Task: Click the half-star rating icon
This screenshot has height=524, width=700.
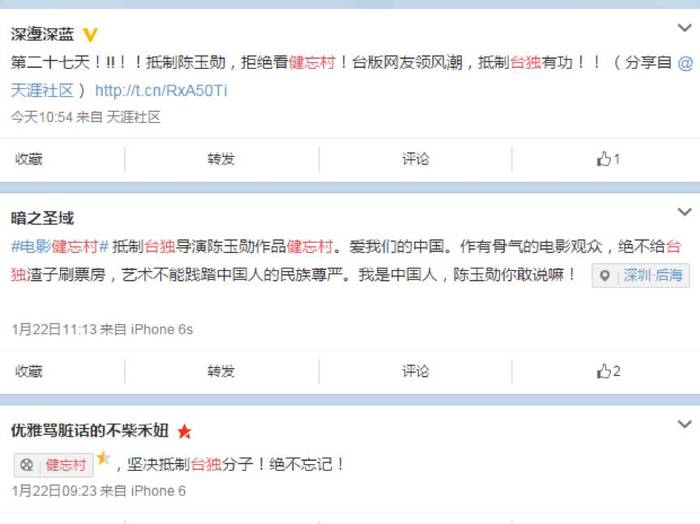Action: 103,457
